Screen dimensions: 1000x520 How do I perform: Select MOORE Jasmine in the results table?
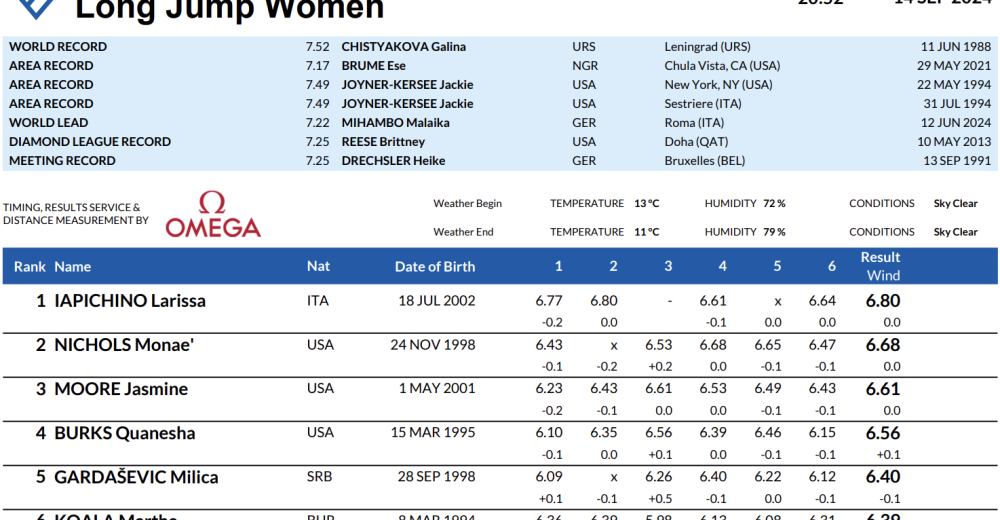pyautogui.click(x=121, y=389)
